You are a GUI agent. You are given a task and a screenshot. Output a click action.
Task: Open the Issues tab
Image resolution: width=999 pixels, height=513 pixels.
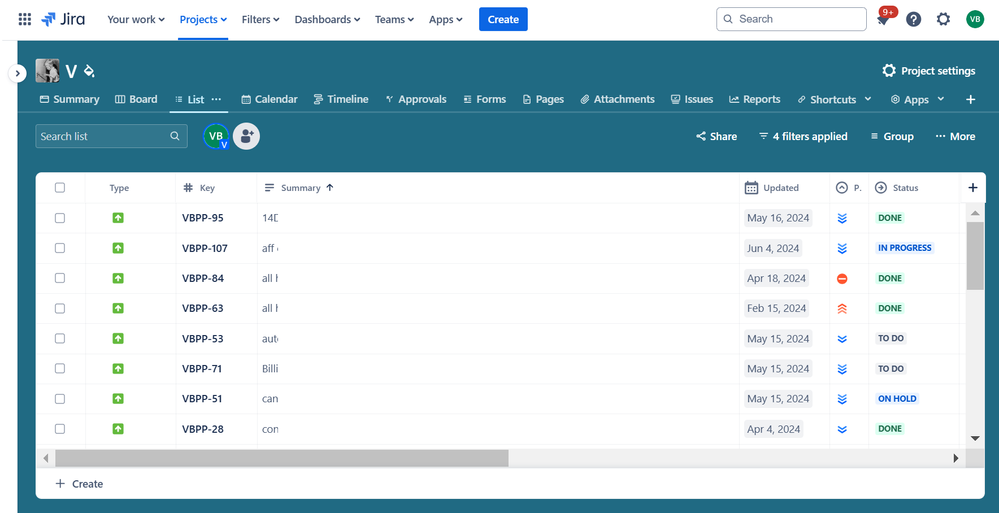coord(692,99)
